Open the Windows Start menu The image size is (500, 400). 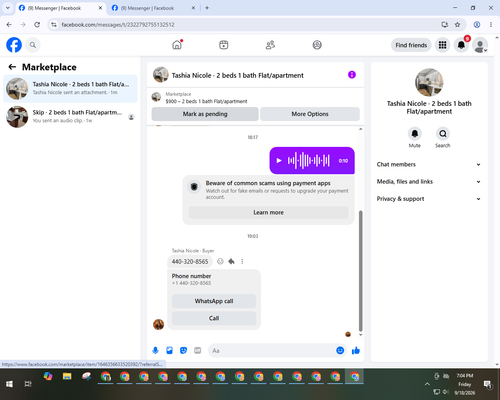pos(9,384)
